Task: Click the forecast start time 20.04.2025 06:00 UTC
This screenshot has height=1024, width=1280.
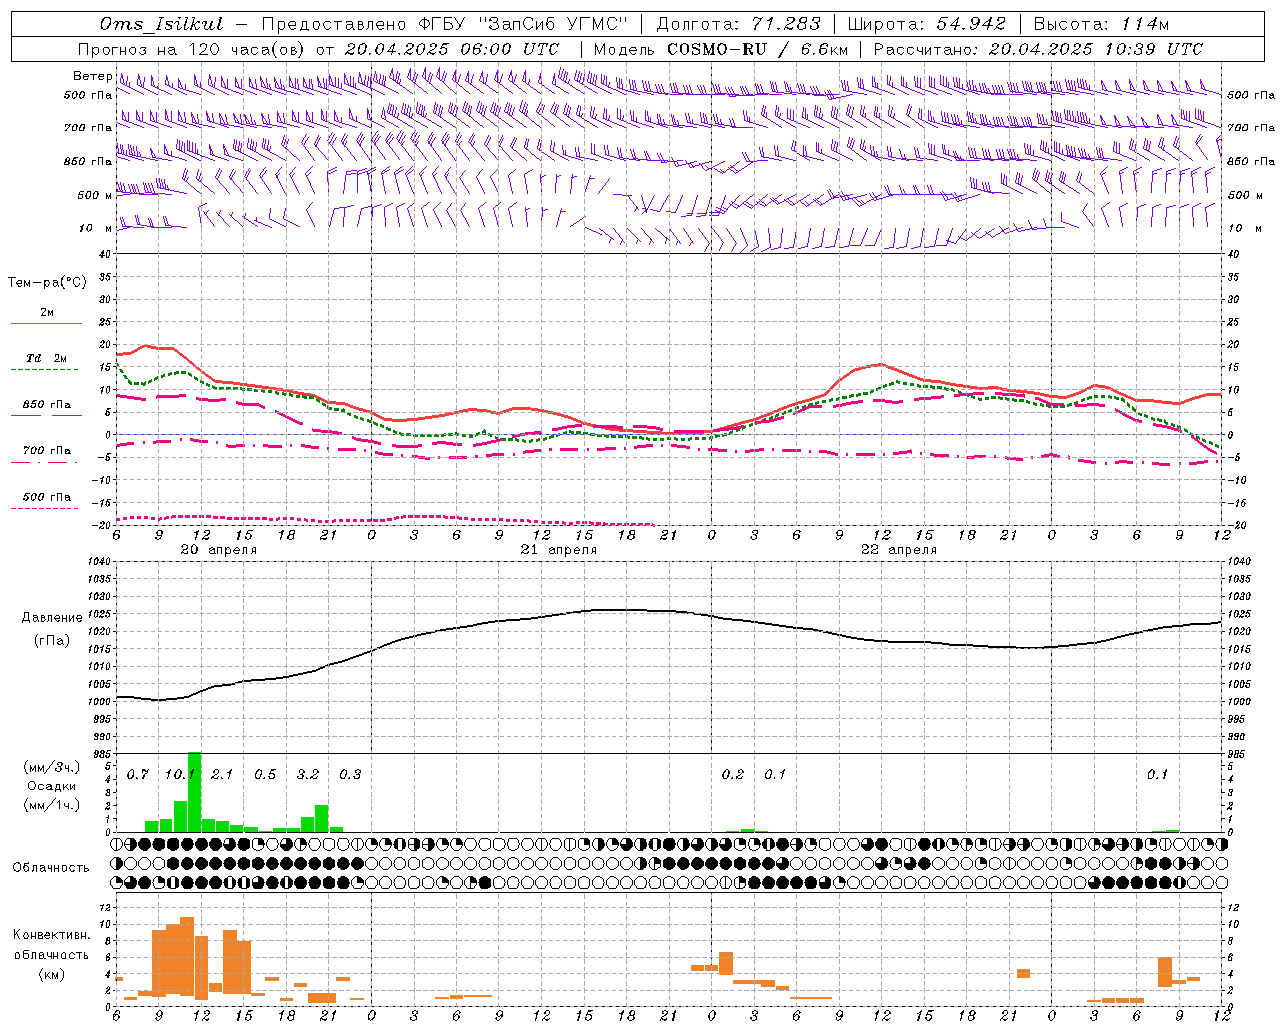Action: [x=451, y=49]
